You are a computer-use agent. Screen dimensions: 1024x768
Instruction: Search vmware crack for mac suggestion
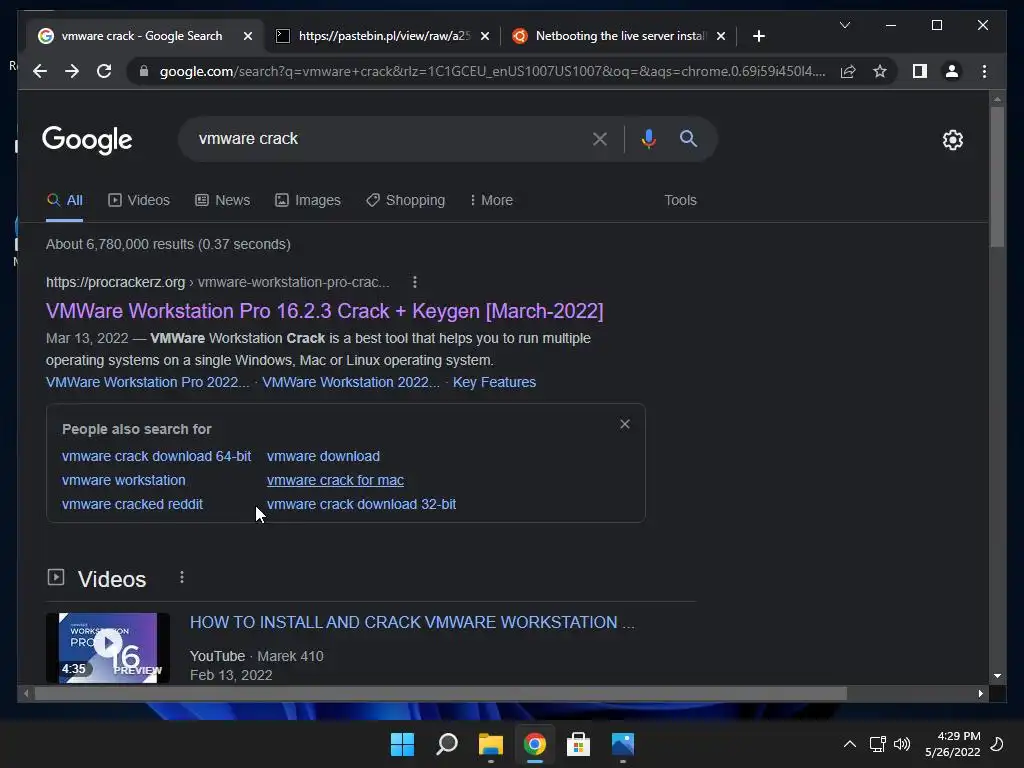[335, 481]
